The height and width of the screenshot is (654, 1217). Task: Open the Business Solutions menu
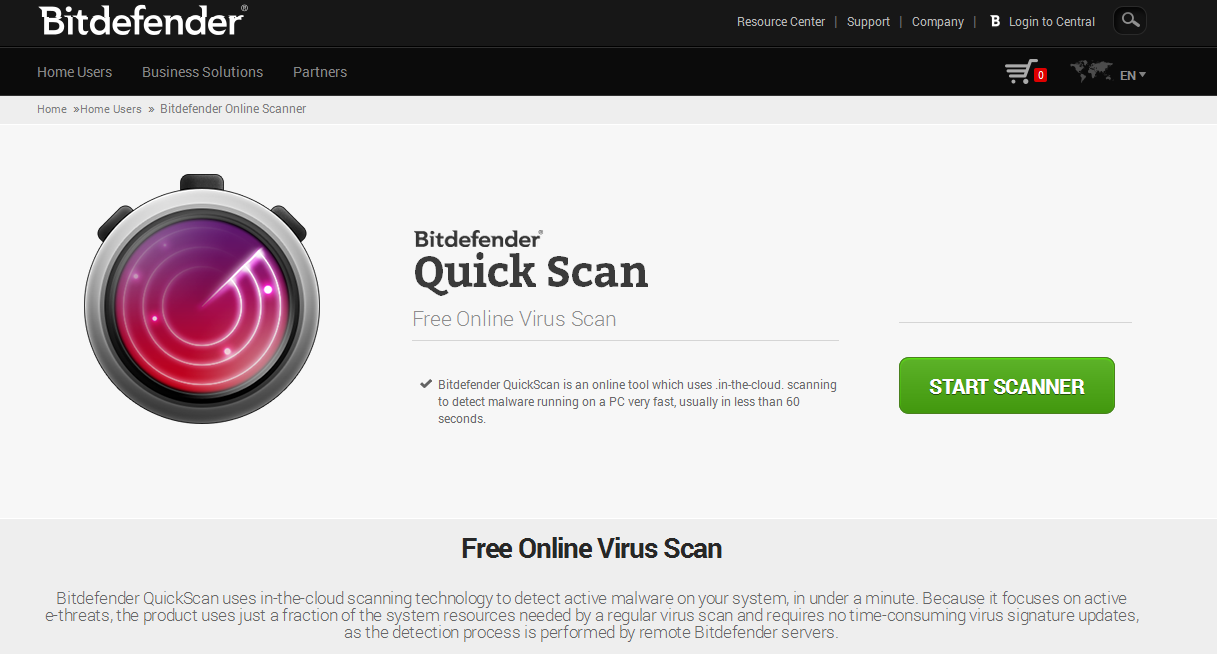click(202, 72)
